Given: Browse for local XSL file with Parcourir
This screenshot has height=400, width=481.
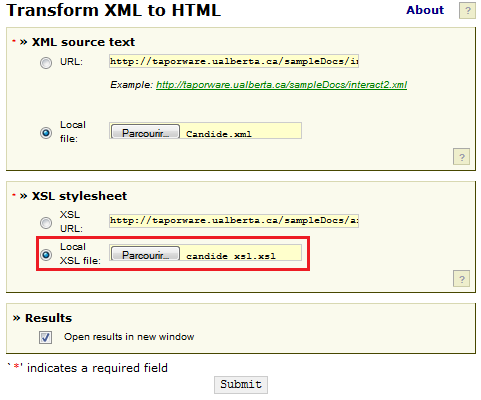Looking at the screenshot, I should (x=145, y=254).
